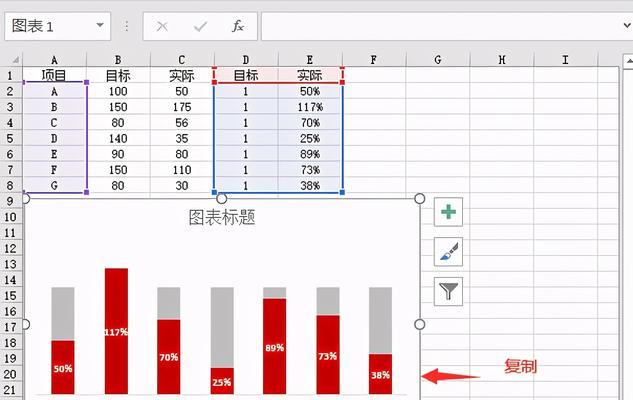633x400 pixels.
Task: Click cell E6 showing 89%
Action: pyautogui.click(x=310, y=154)
